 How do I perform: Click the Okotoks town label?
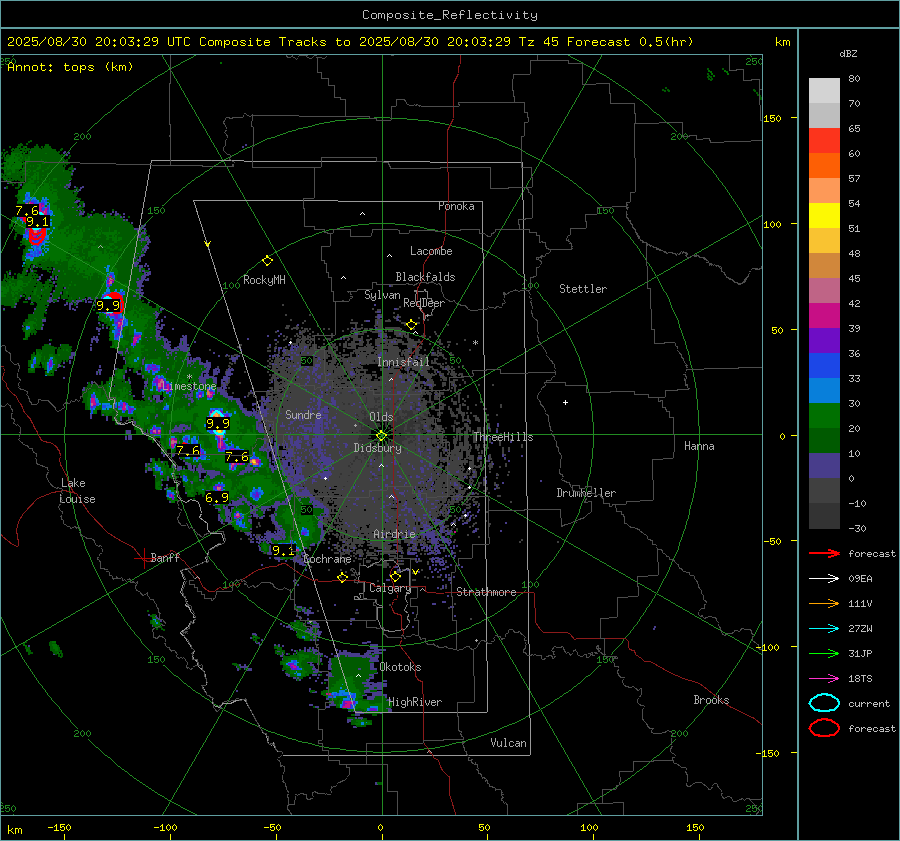(400, 667)
